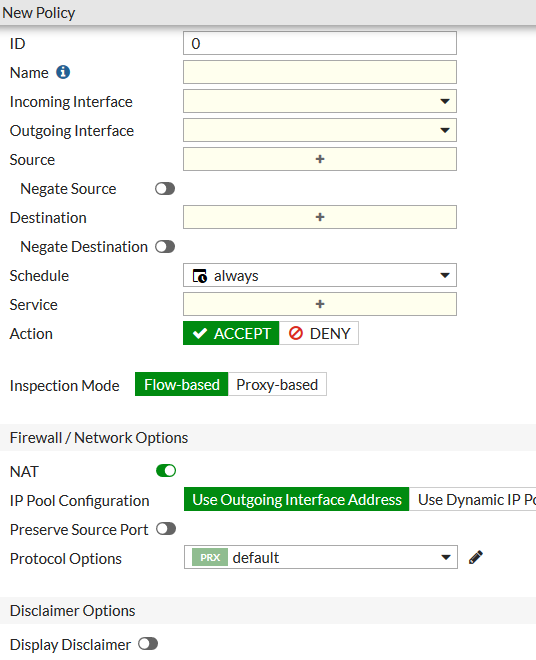Turn off the NAT toggle
536x660 pixels.
166,471
